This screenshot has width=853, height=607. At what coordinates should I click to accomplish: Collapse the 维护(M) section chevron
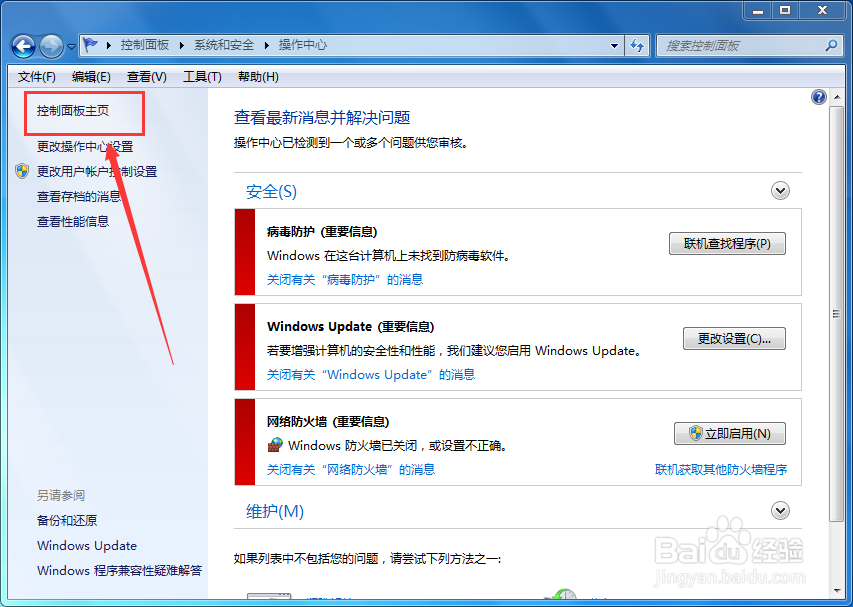(x=780, y=511)
